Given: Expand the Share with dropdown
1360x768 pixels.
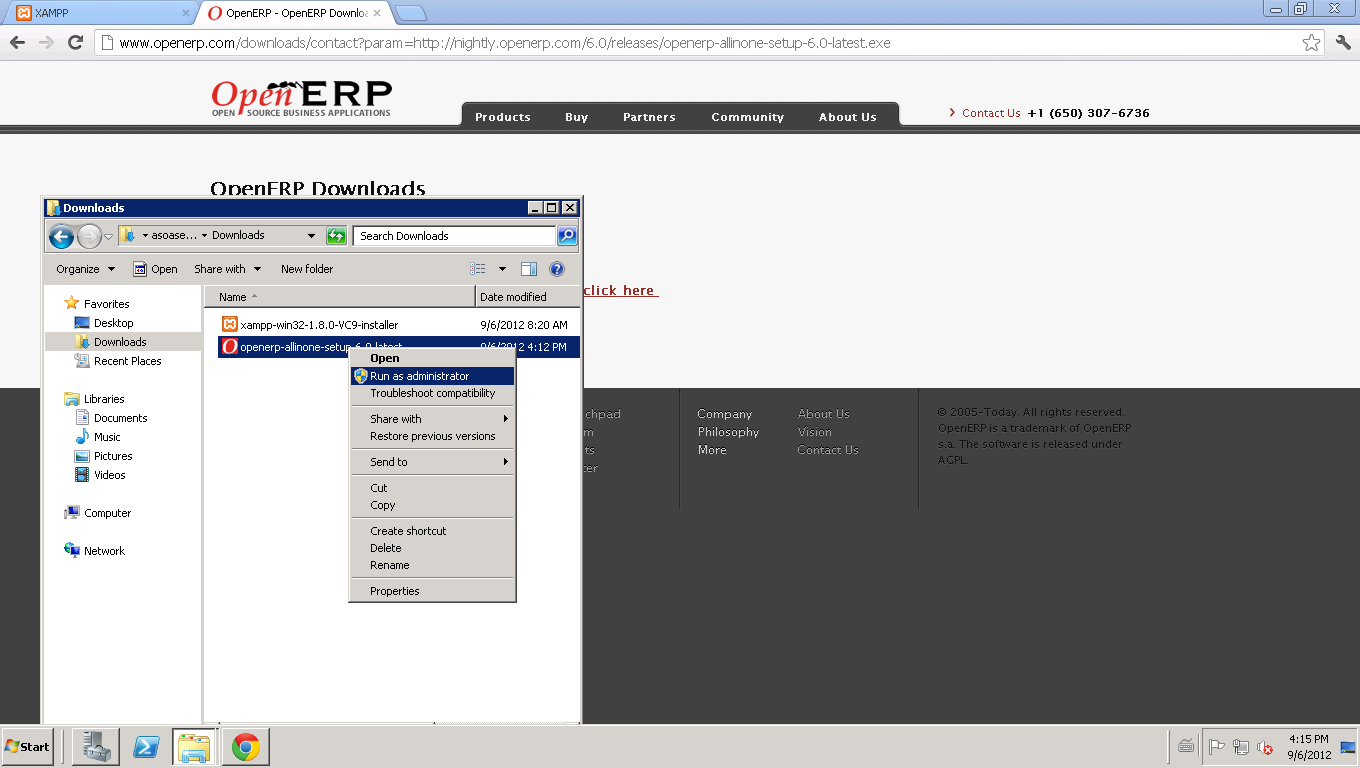Looking at the screenshot, I should pyautogui.click(x=228, y=268).
